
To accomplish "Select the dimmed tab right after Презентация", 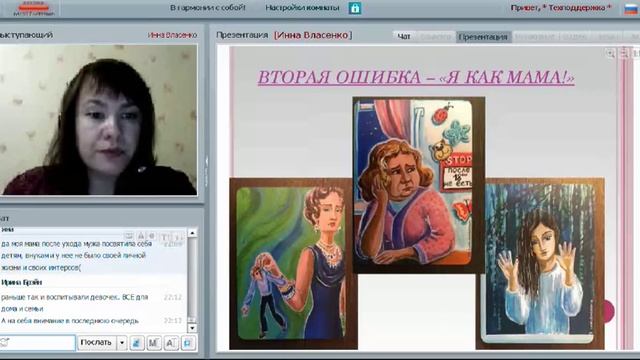I will tap(535, 37).
